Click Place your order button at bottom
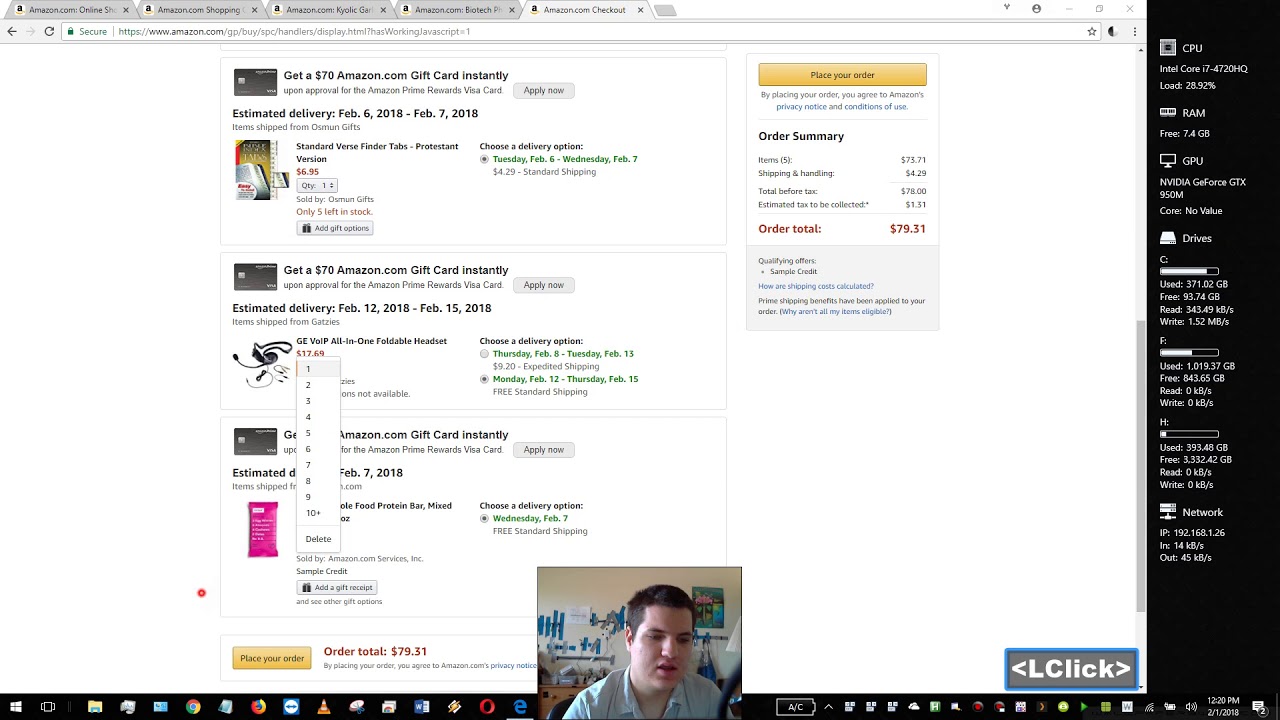Screen dimensions: 1280x720 click(x=272, y=658)
